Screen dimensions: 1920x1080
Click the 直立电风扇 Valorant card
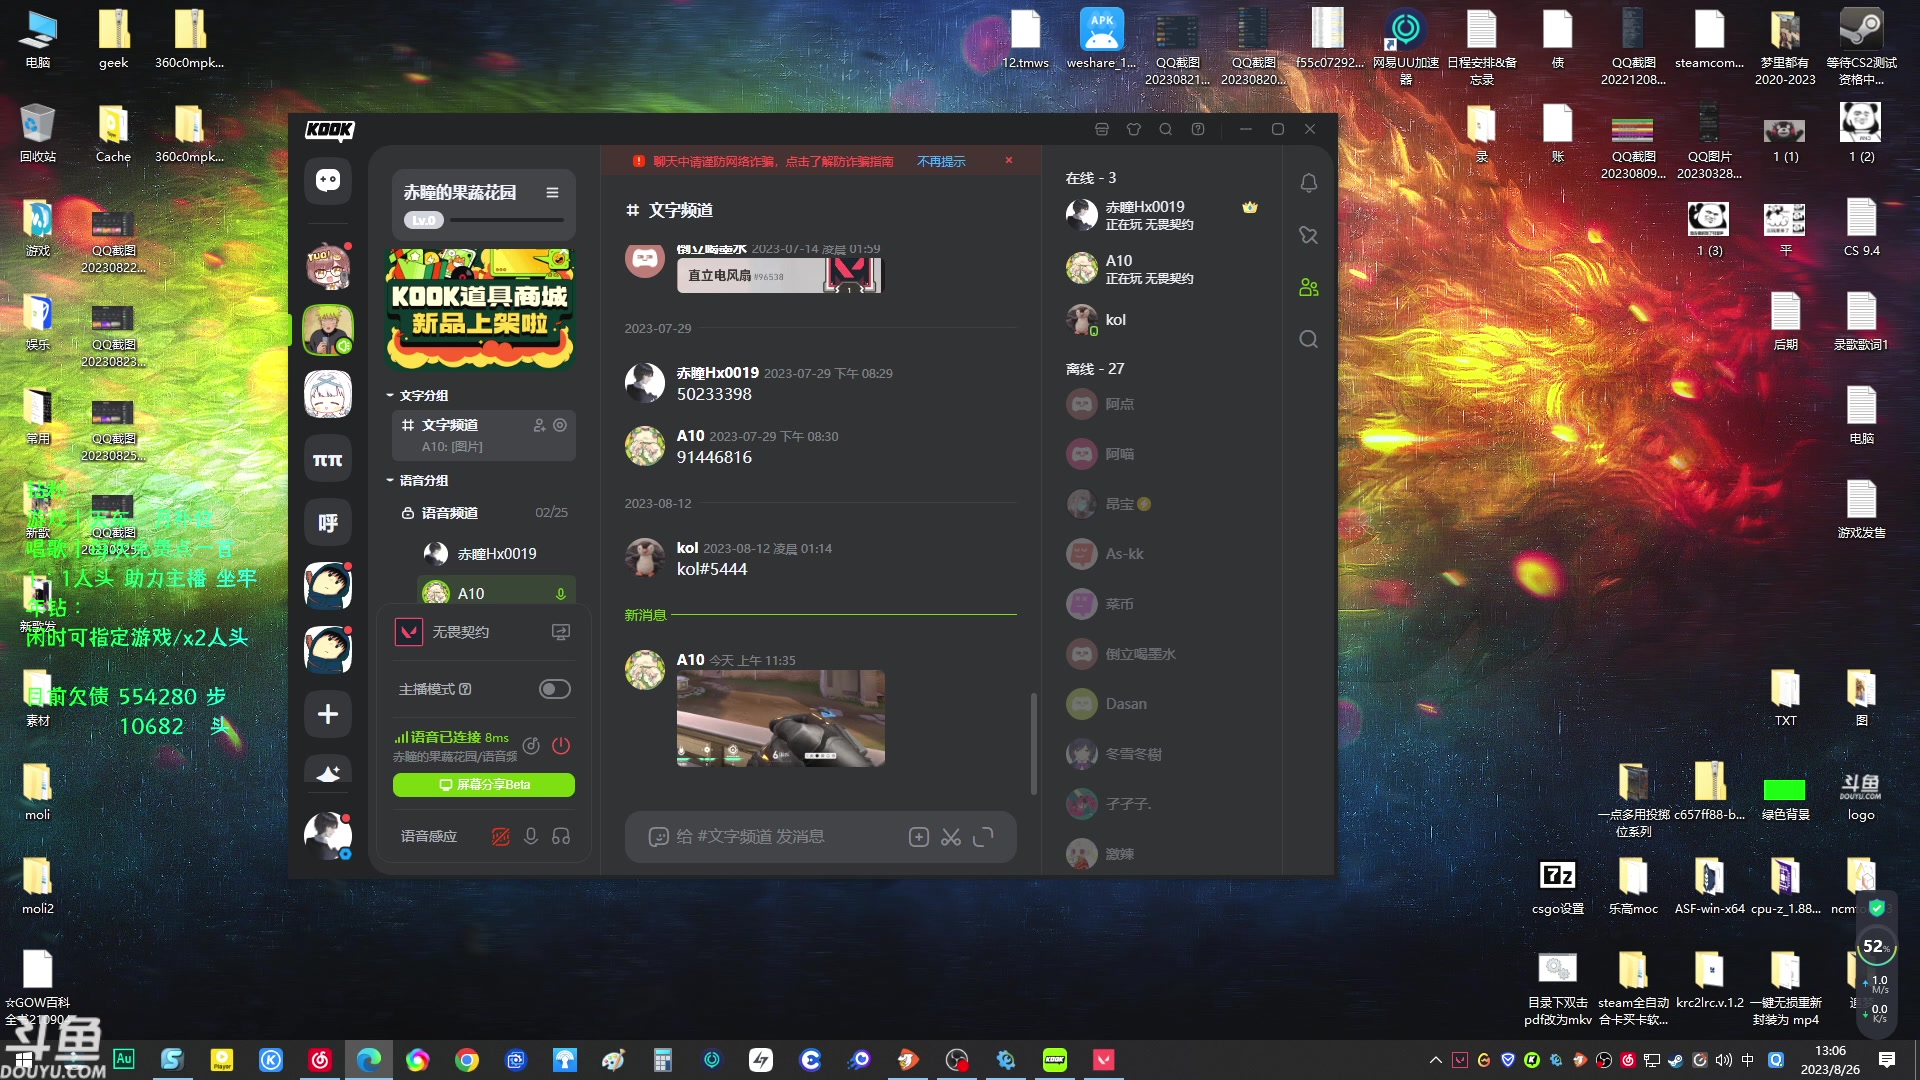tap(781, 275)
